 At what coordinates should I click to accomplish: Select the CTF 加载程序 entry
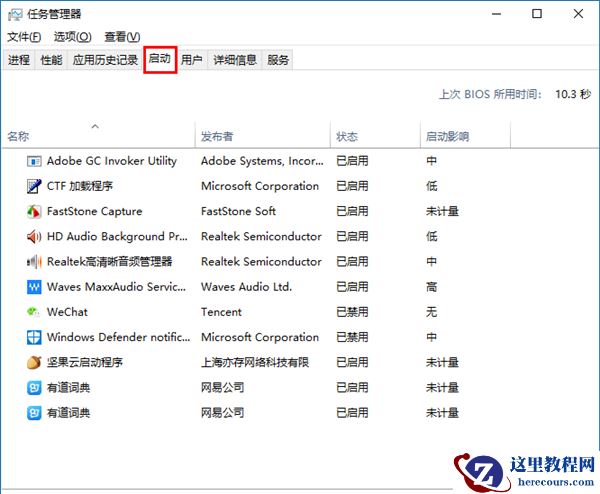tap(80, 186)
